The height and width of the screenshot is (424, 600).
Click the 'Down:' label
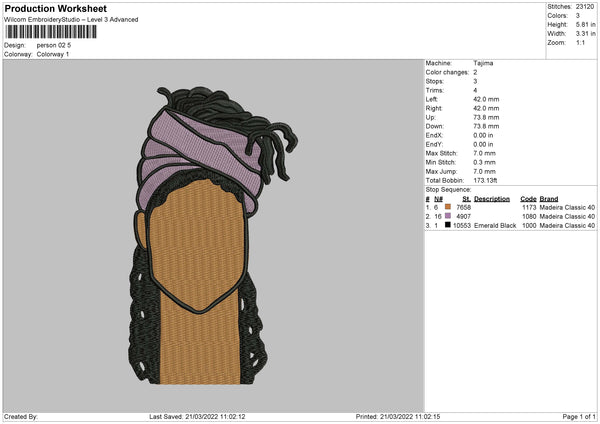coord(434,126)
